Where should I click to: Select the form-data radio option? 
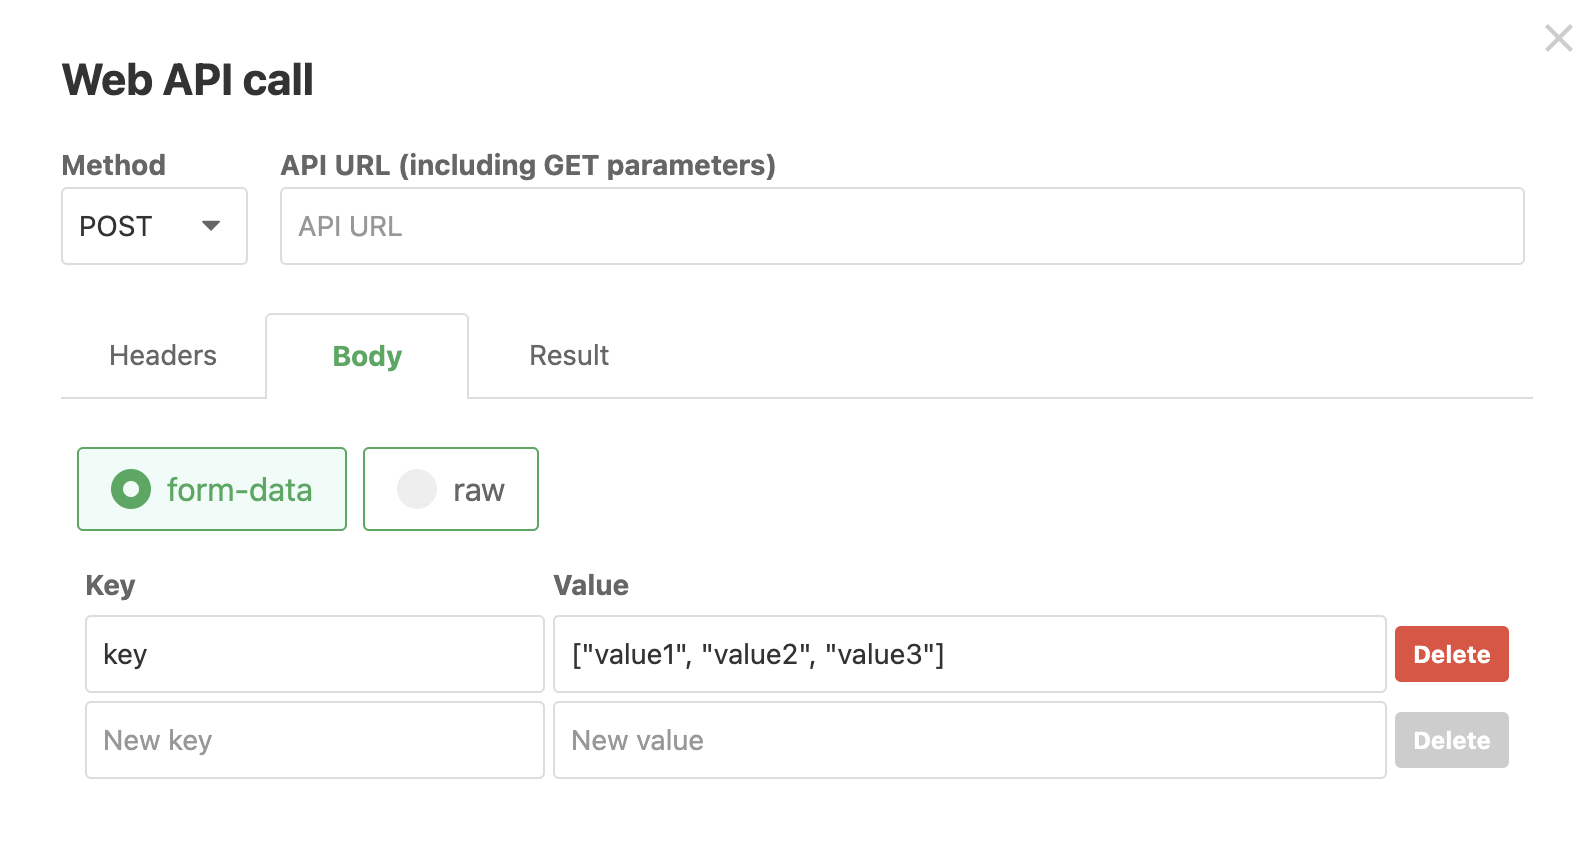pyautogui.click(x=212, y=489)
